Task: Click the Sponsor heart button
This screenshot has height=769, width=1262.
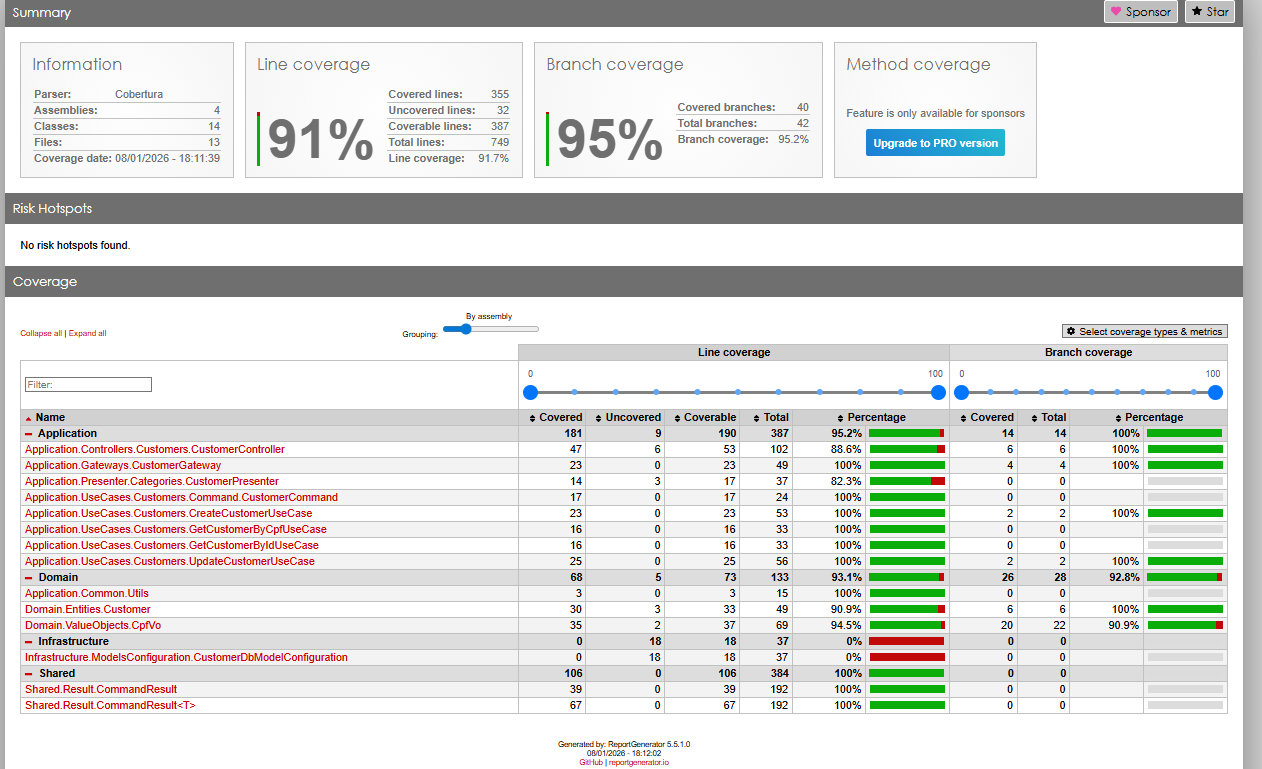Action: coord(1140,12)
